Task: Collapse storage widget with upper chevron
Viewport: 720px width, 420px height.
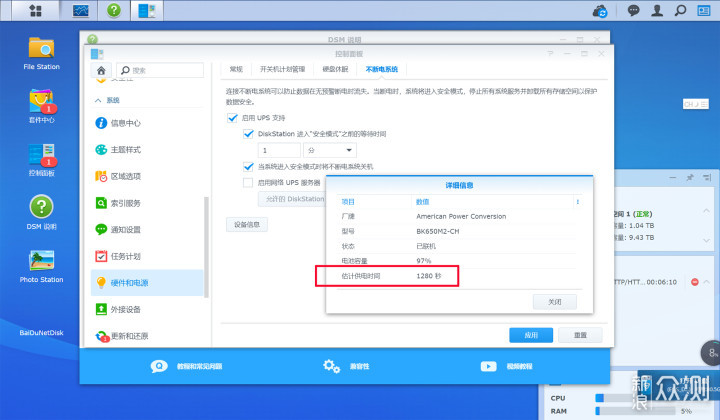Action: [706, 211]
